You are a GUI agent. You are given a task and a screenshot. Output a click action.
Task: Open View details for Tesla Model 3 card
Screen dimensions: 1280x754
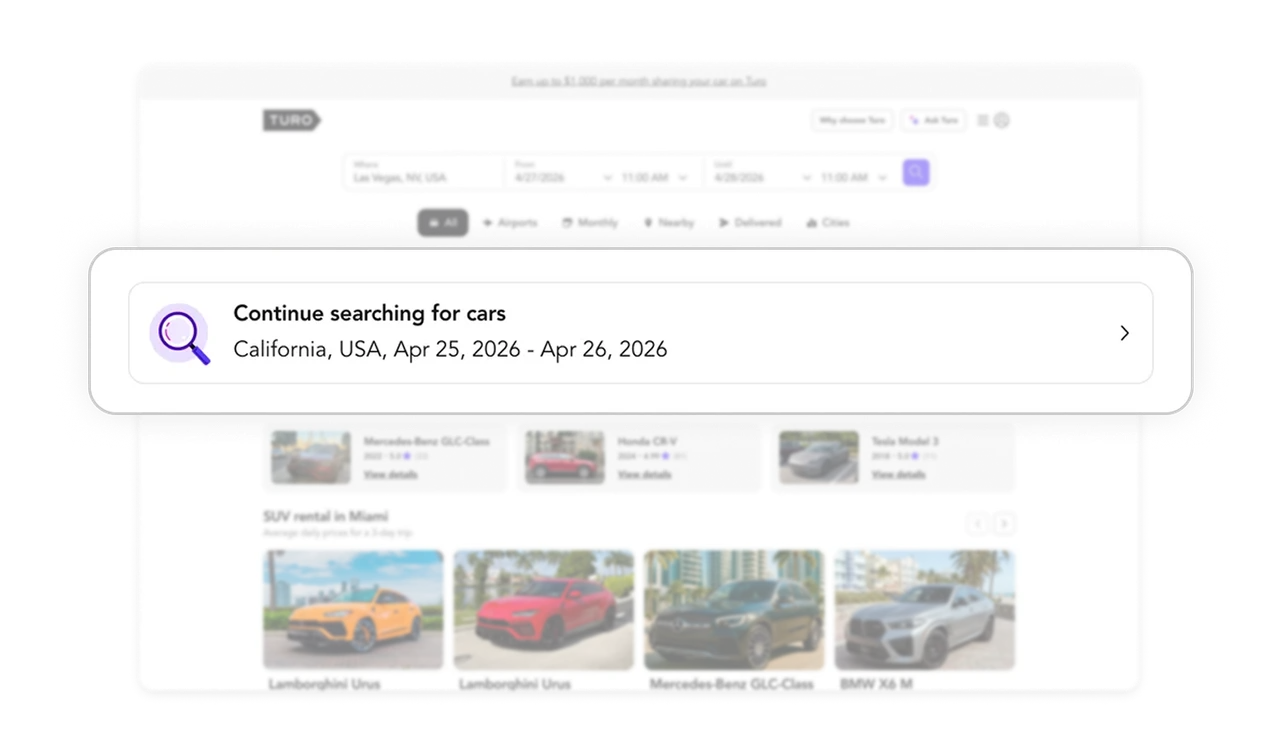click(x=898, y=474)
